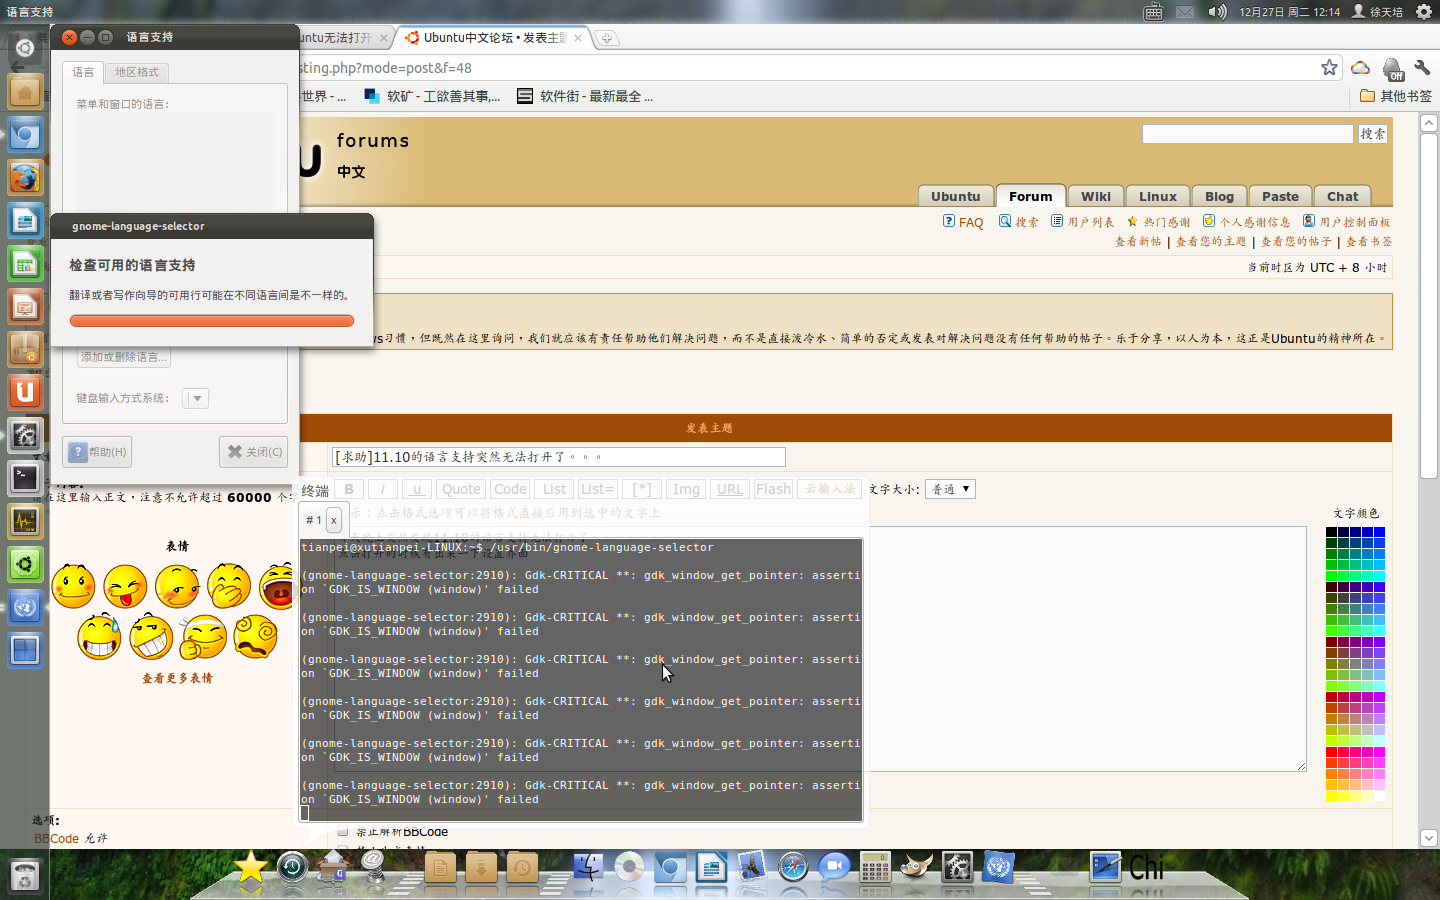Open new Chrome tab button

[x=607, y=38]
